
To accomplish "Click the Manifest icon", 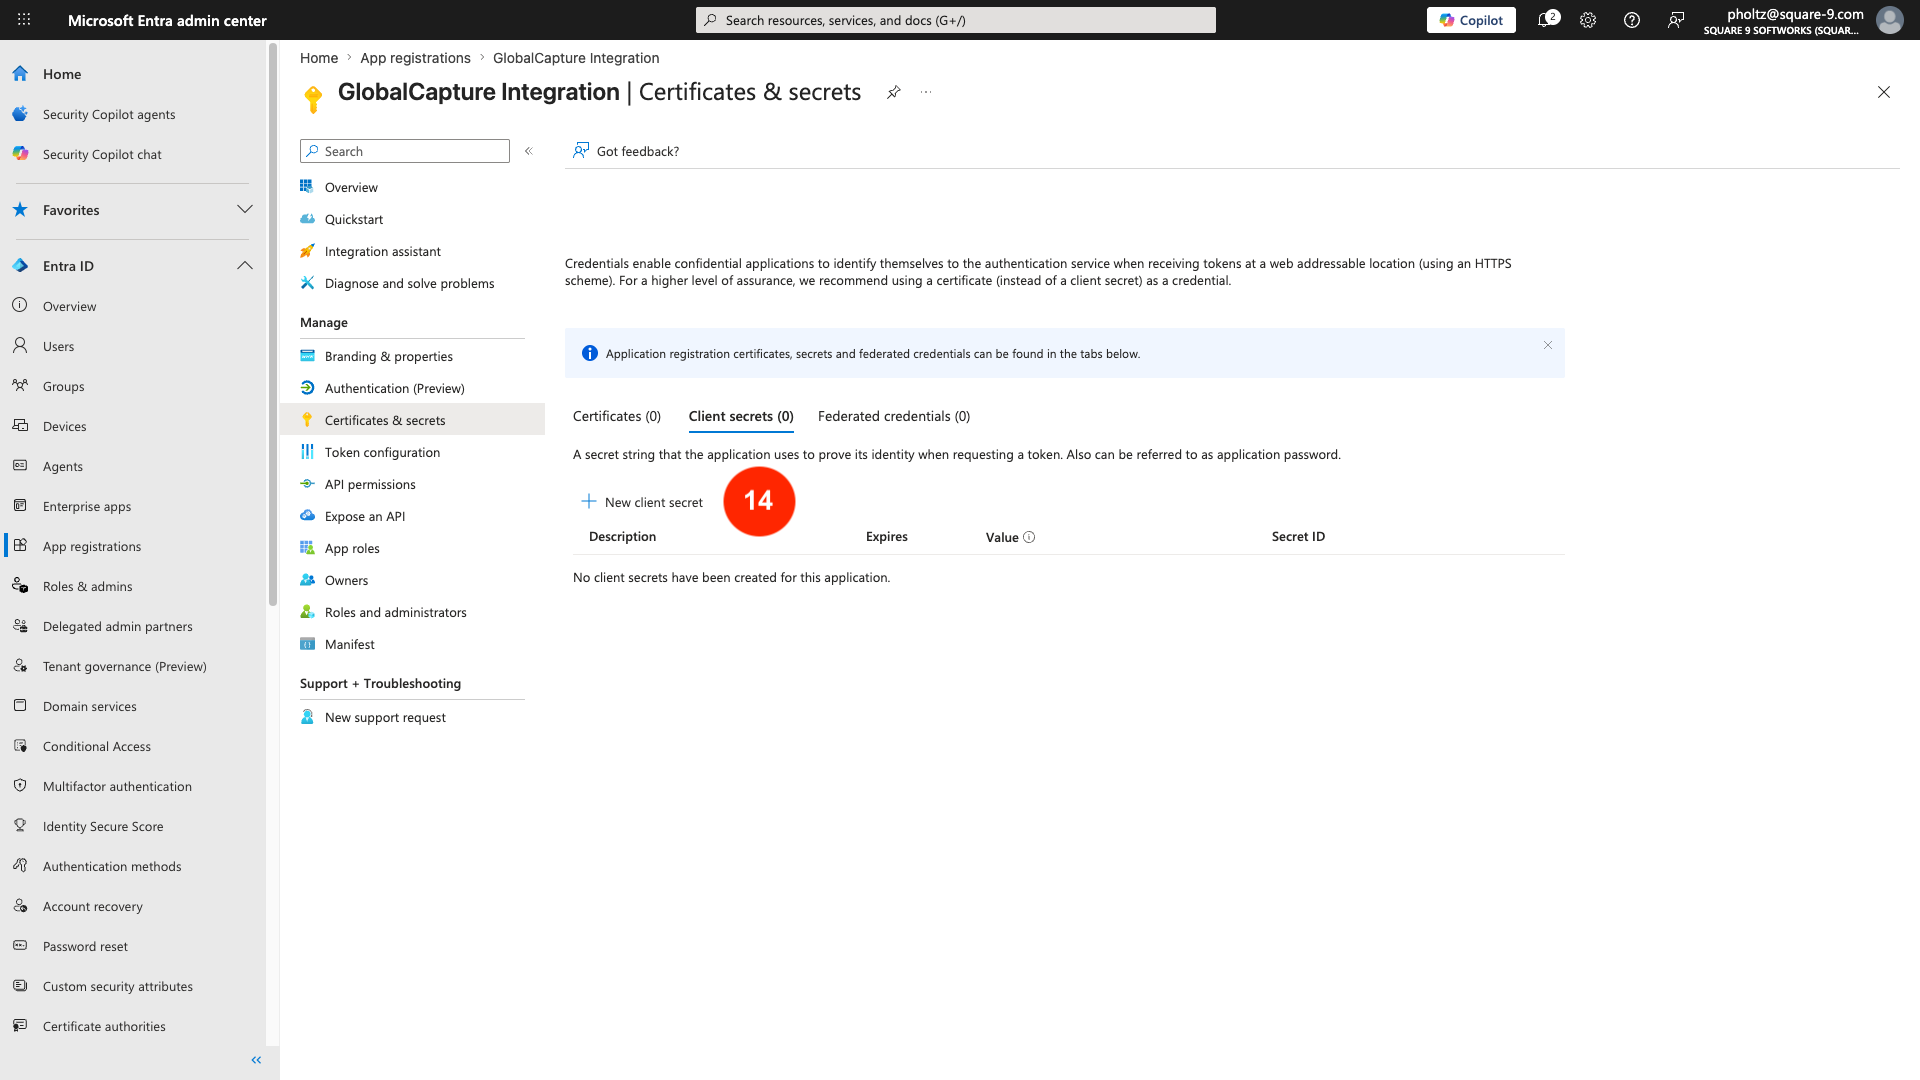I will 308,644.
